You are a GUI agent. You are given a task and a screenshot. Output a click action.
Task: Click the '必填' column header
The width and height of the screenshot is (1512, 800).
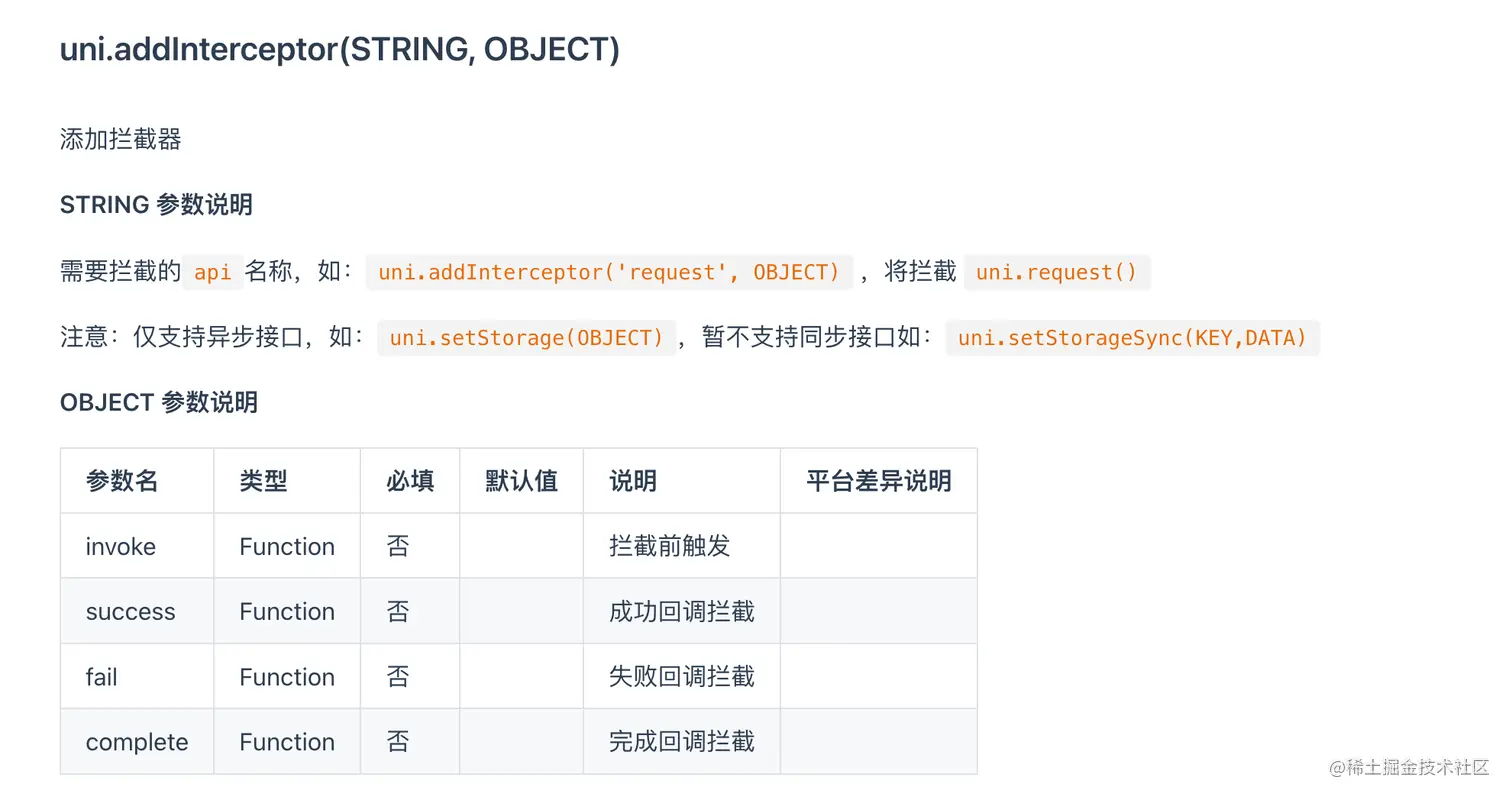[410, 481]
